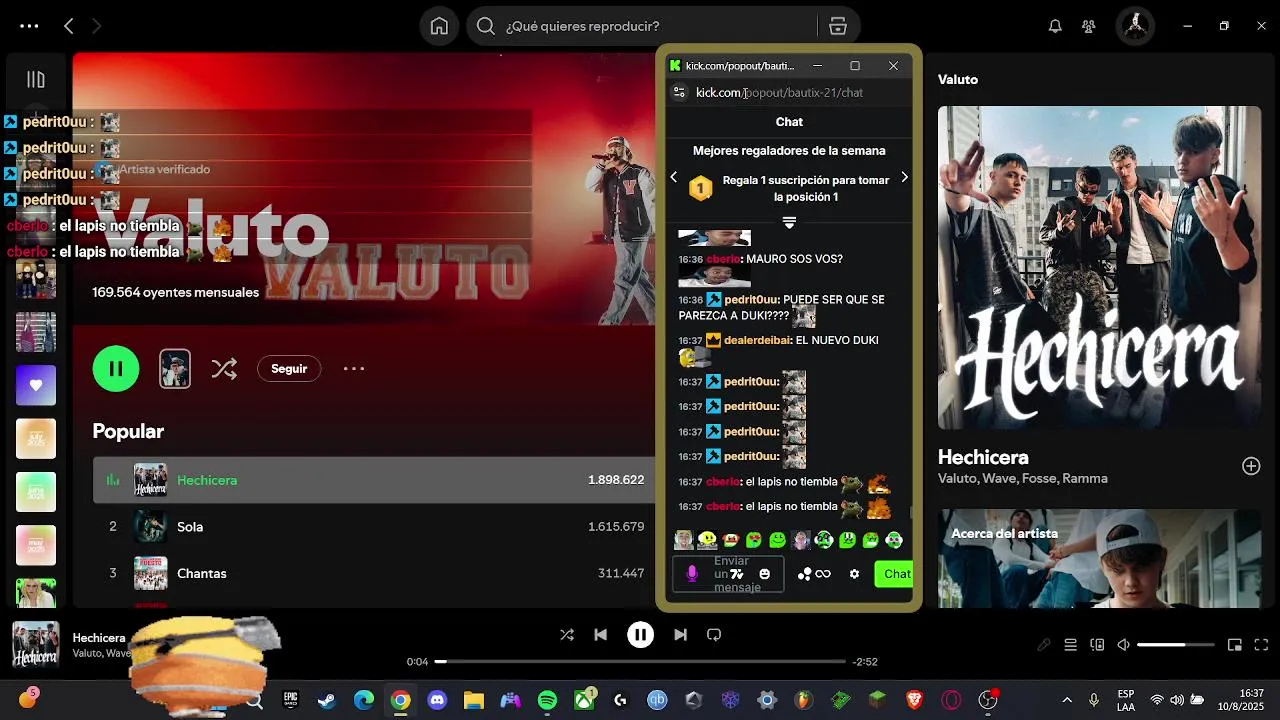
Task: Open more options beside Seguir
Action: click(354, 369)
